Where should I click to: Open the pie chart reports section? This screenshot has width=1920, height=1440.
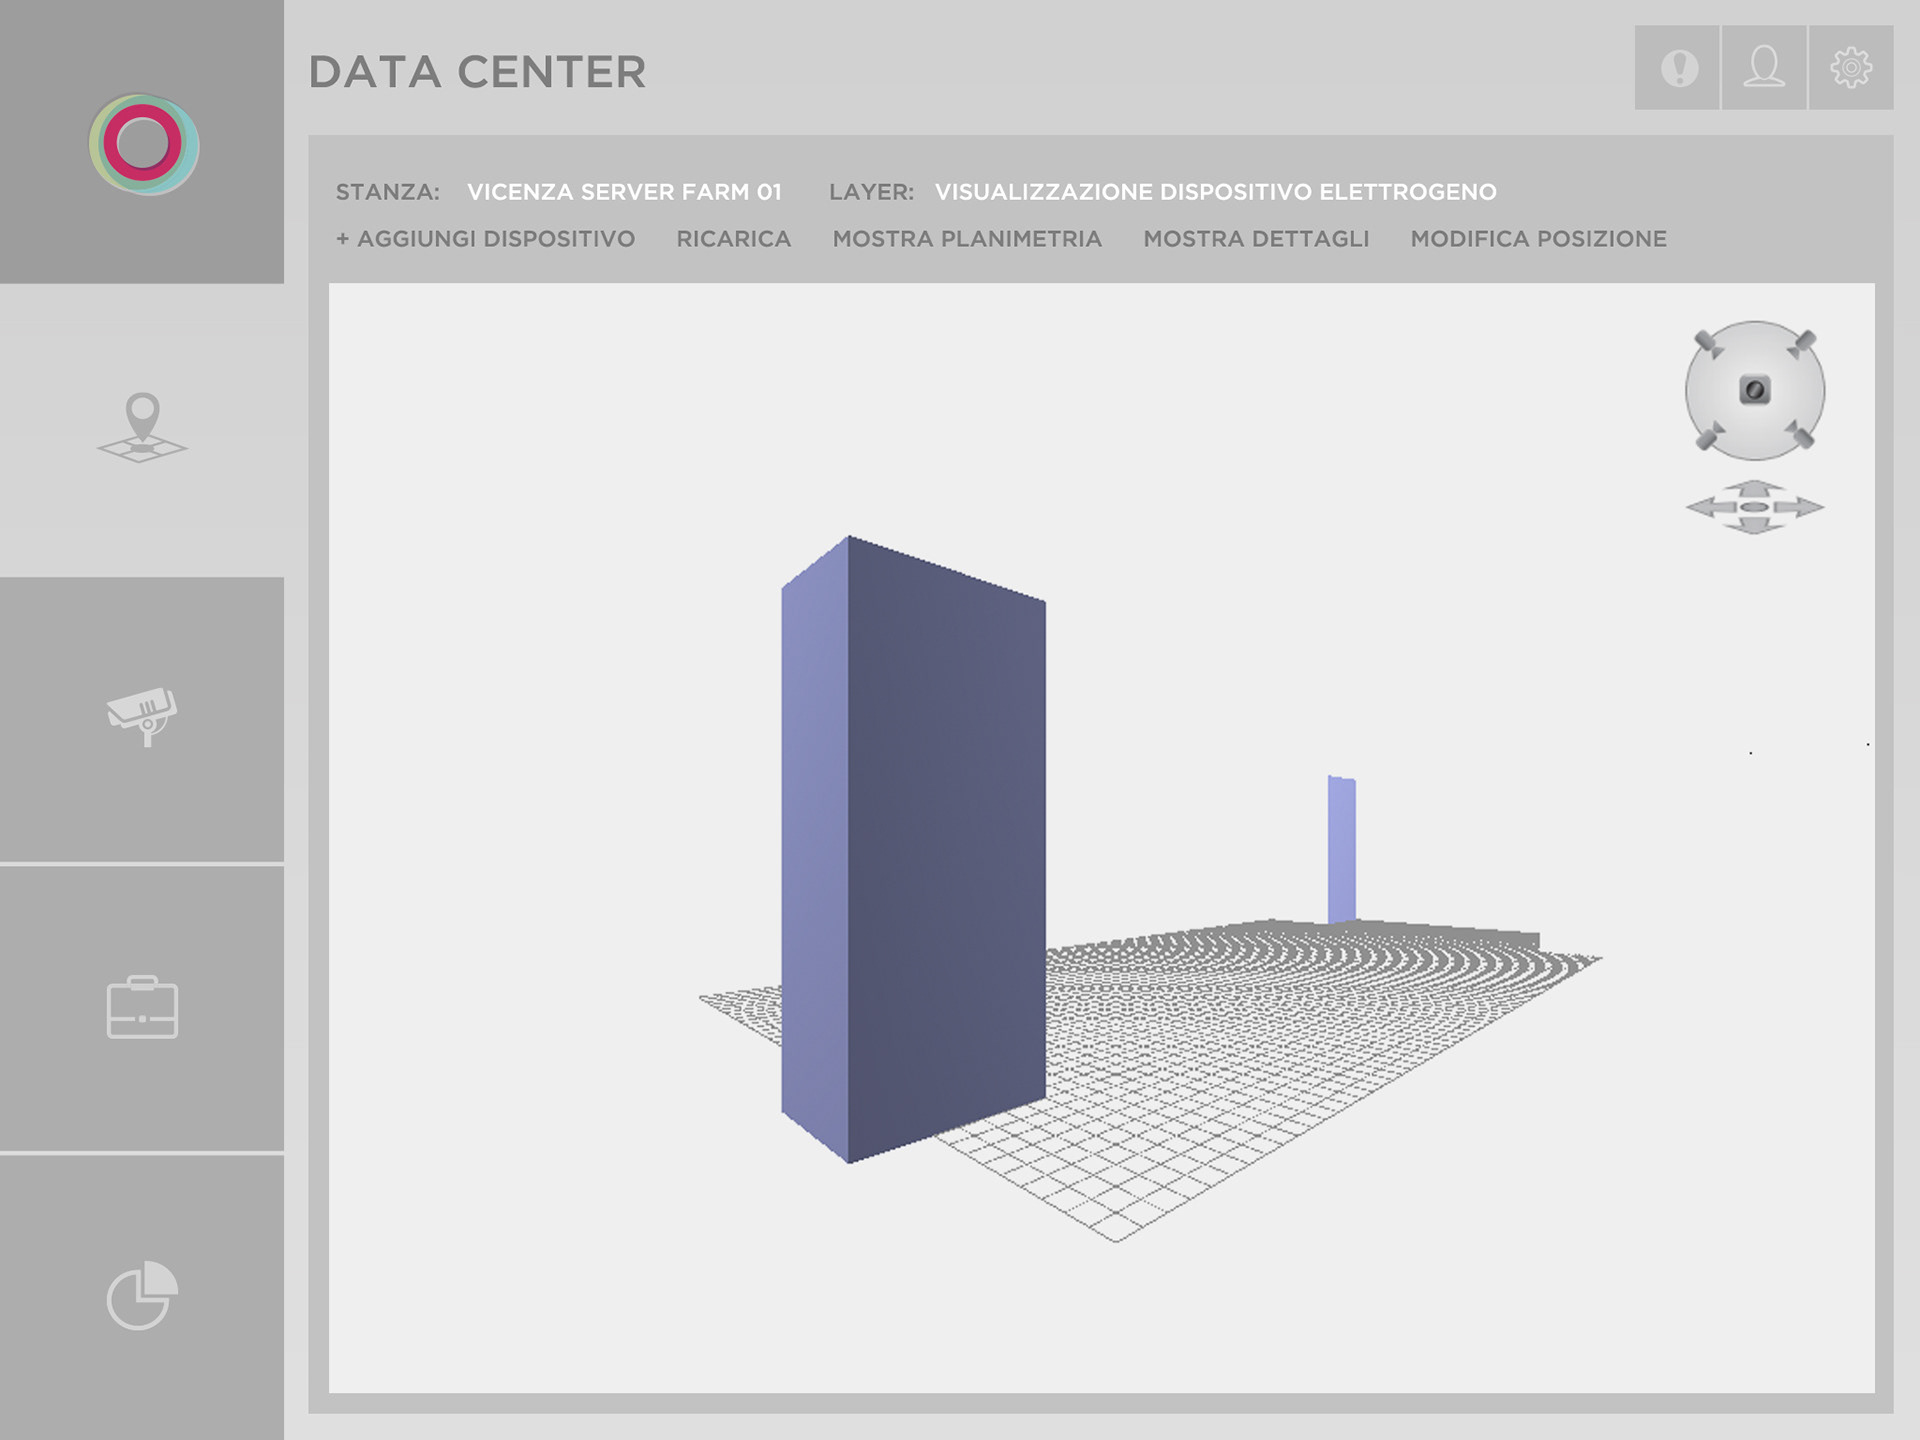coord(142,1295)
